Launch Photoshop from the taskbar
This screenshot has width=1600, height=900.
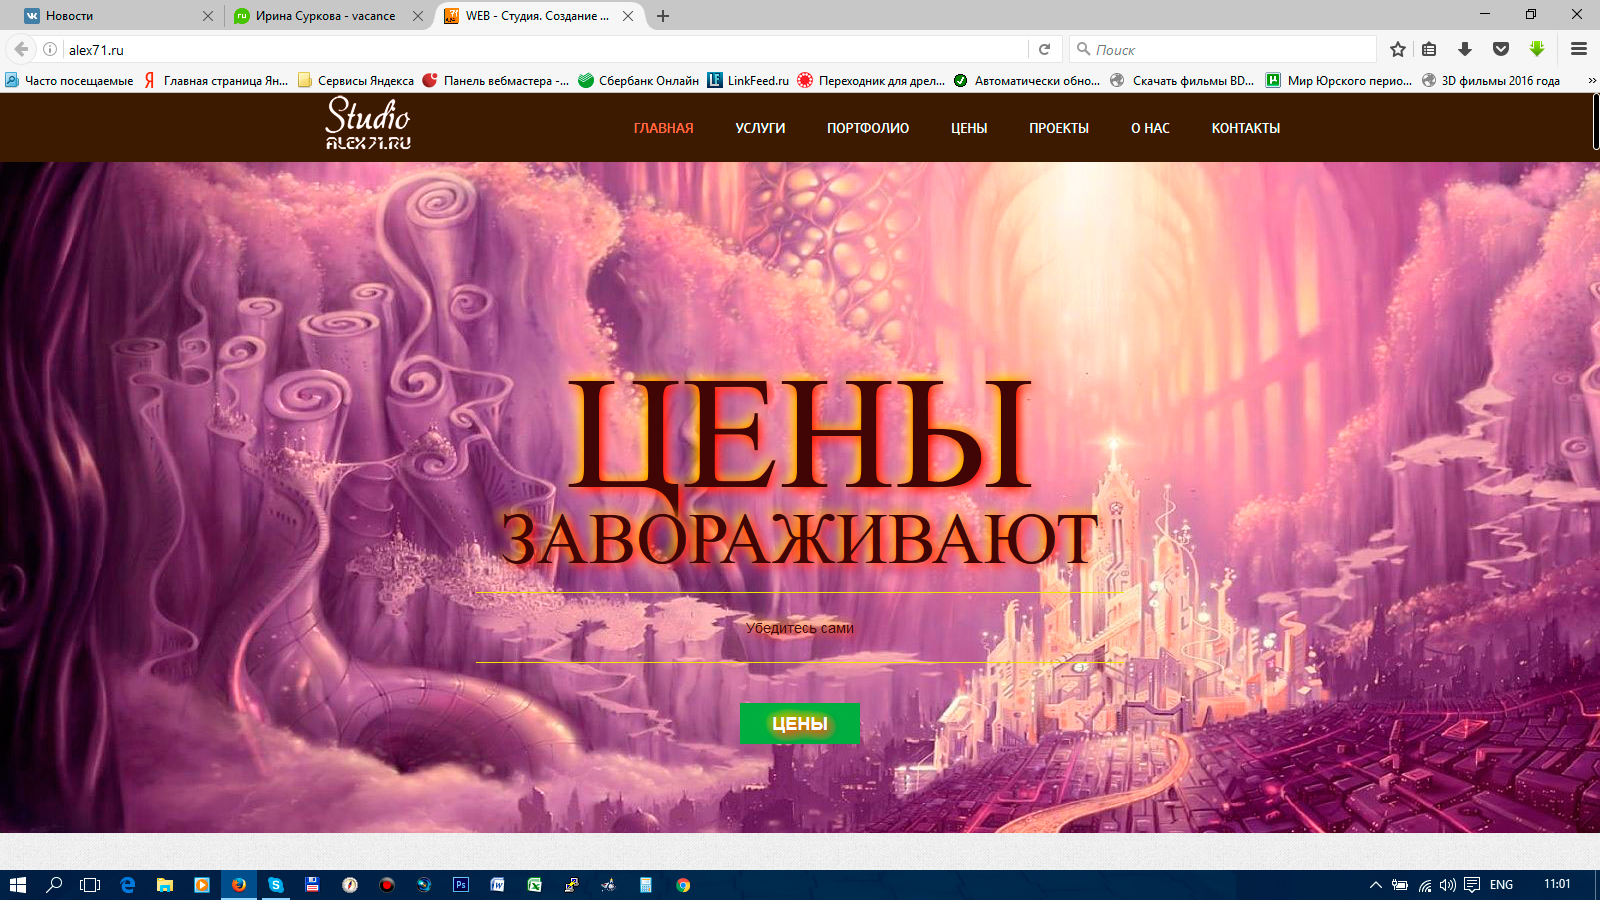pos(461,885)
